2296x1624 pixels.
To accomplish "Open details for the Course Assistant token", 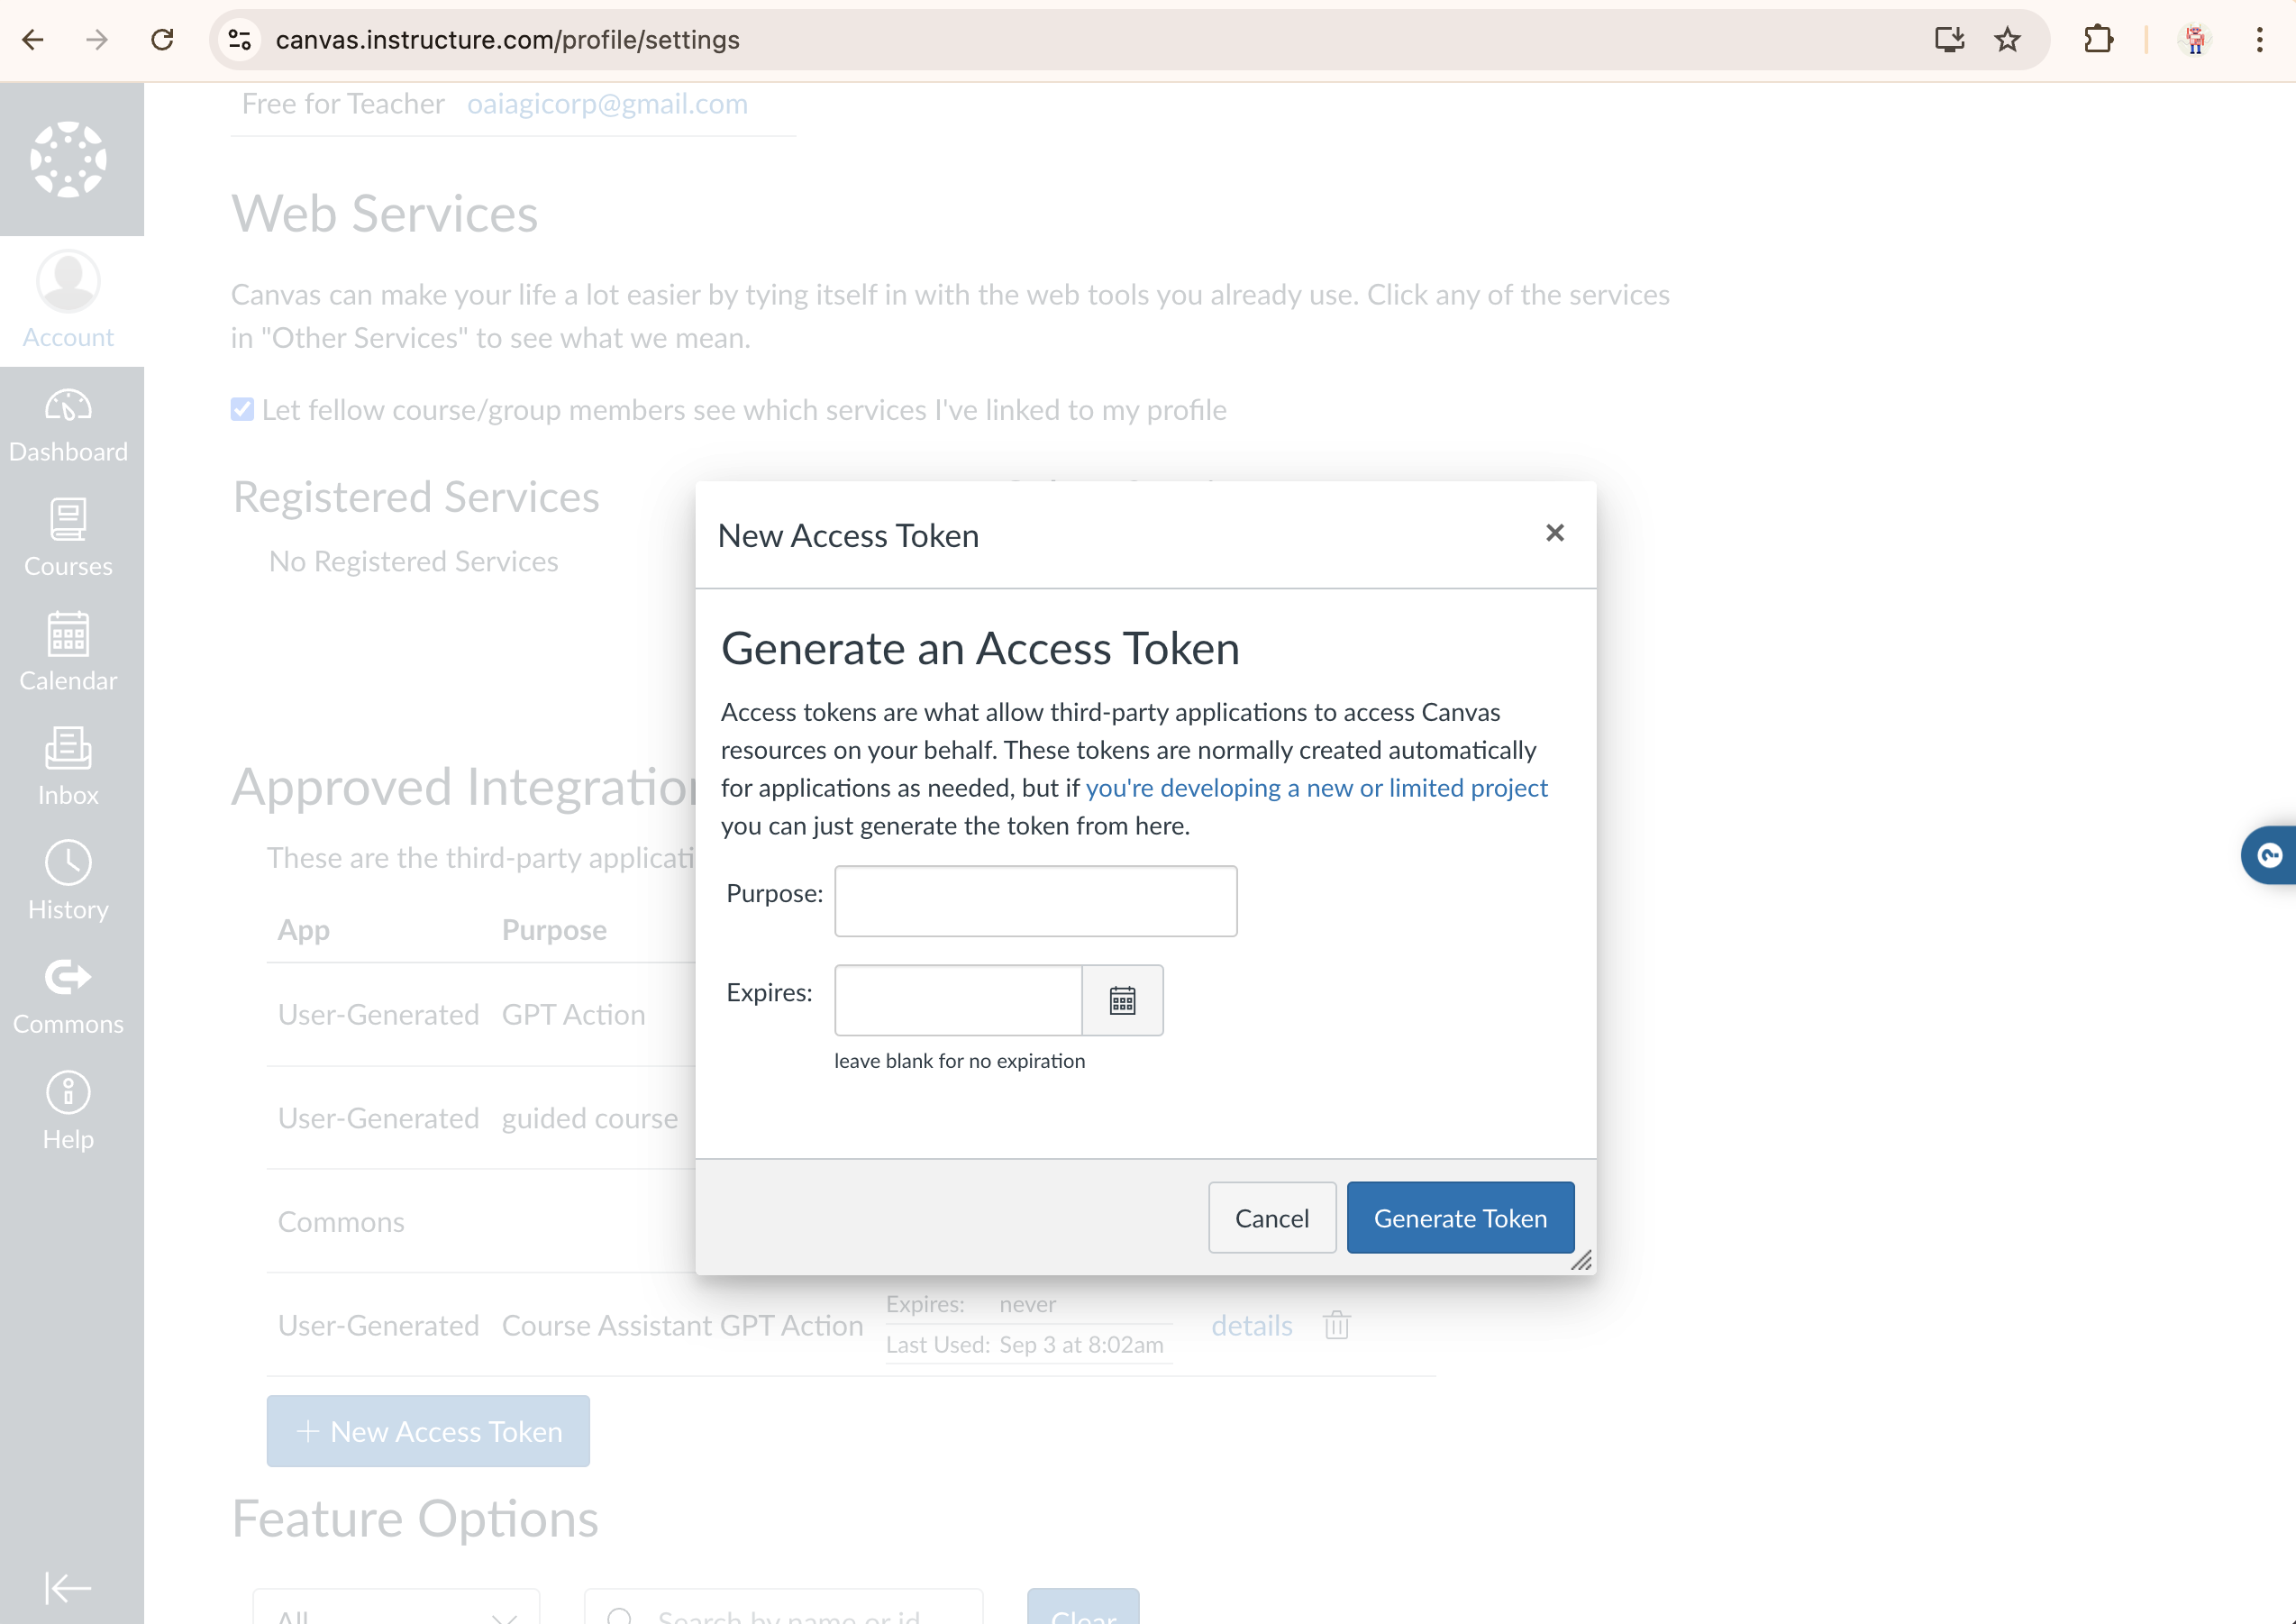I will (x=1252, y=1325).
